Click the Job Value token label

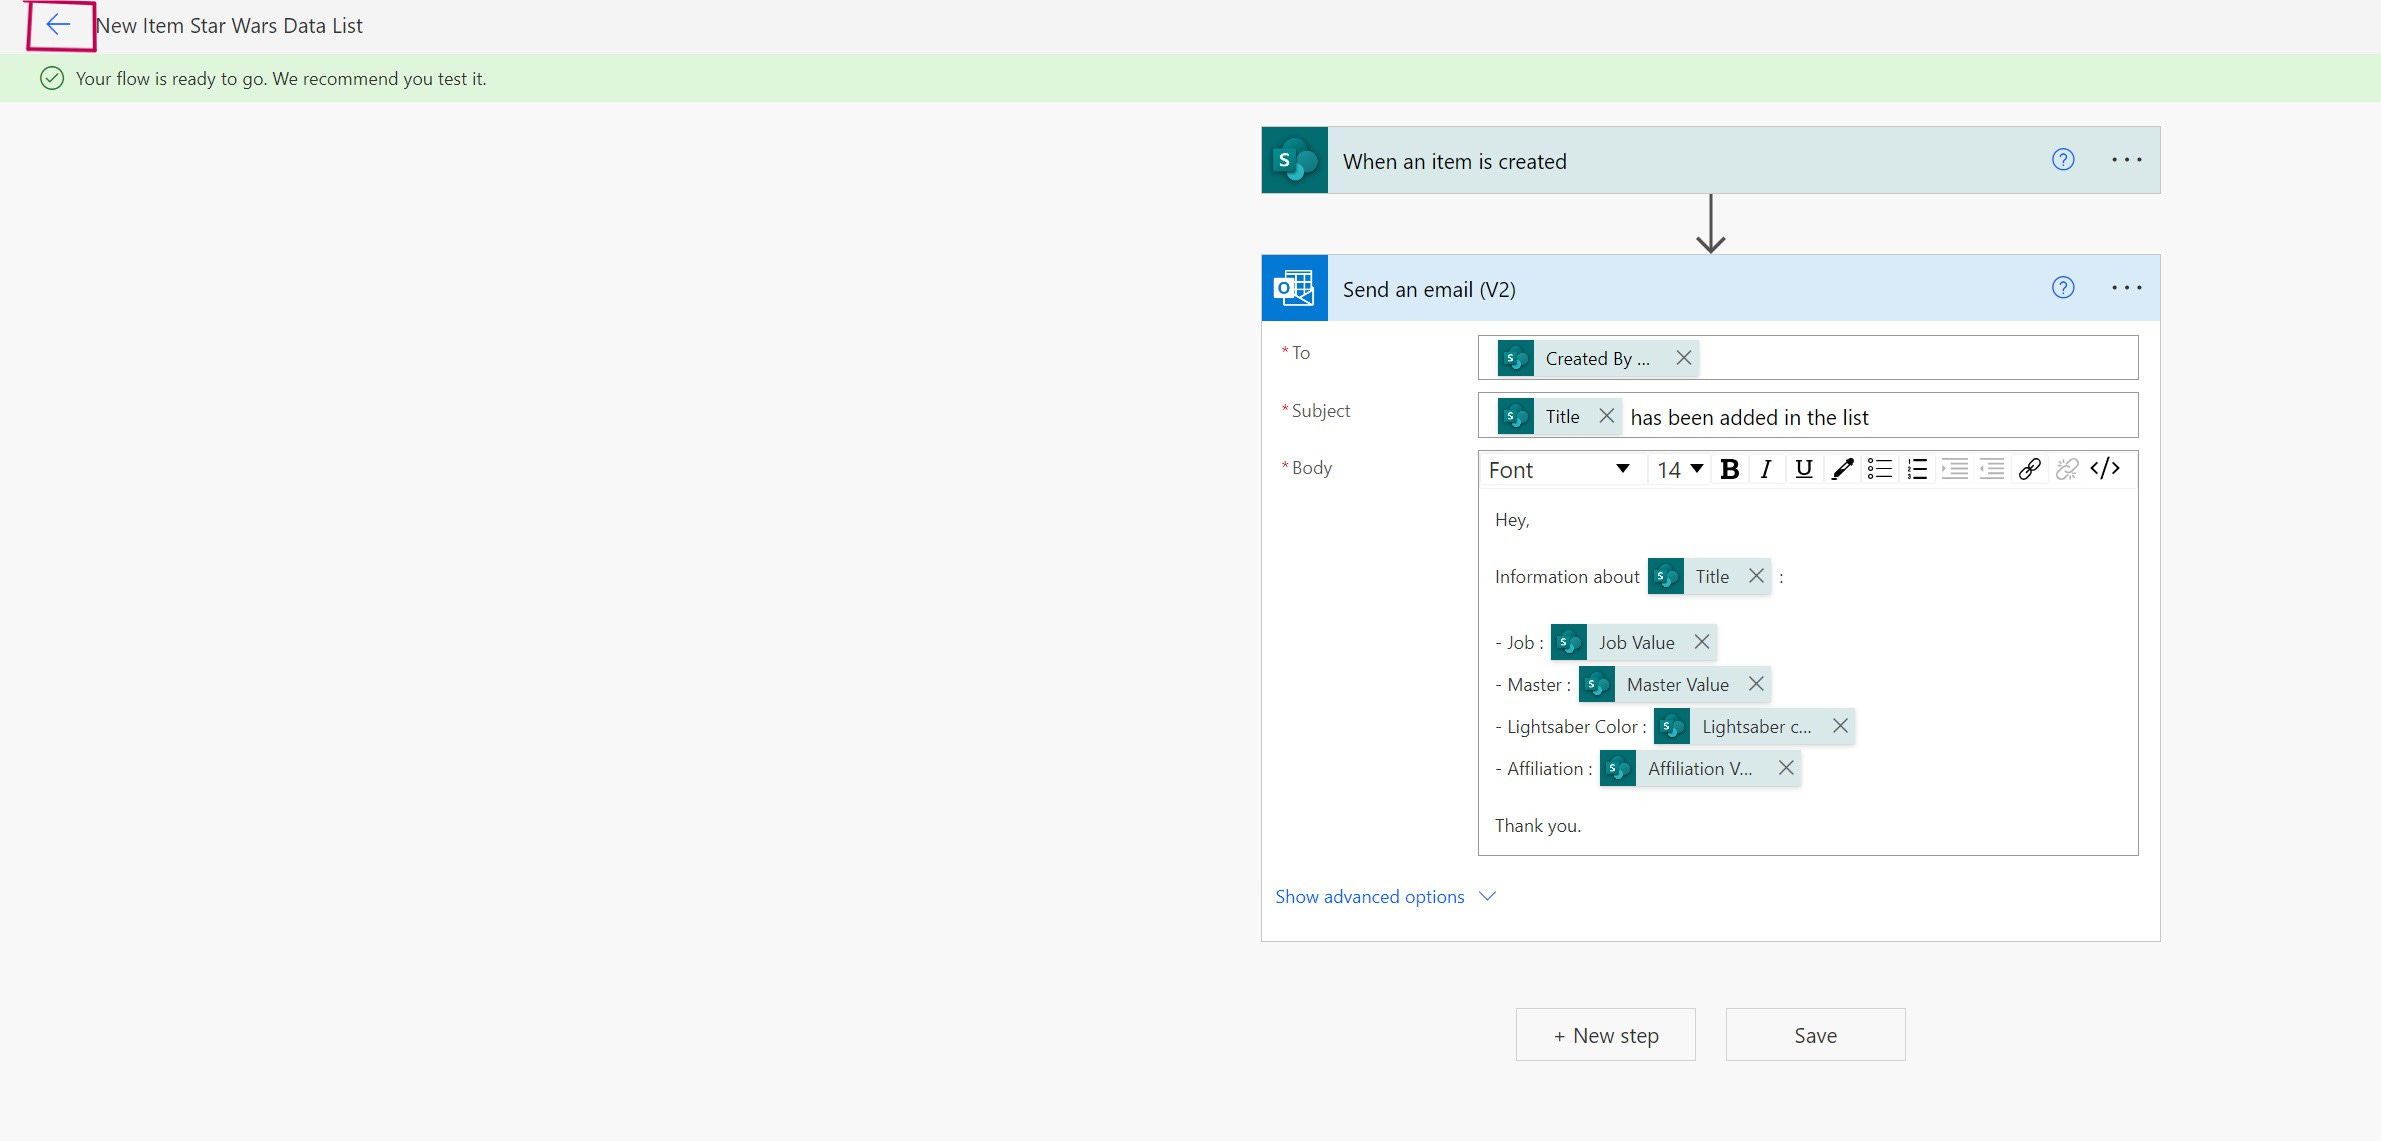1636,643
